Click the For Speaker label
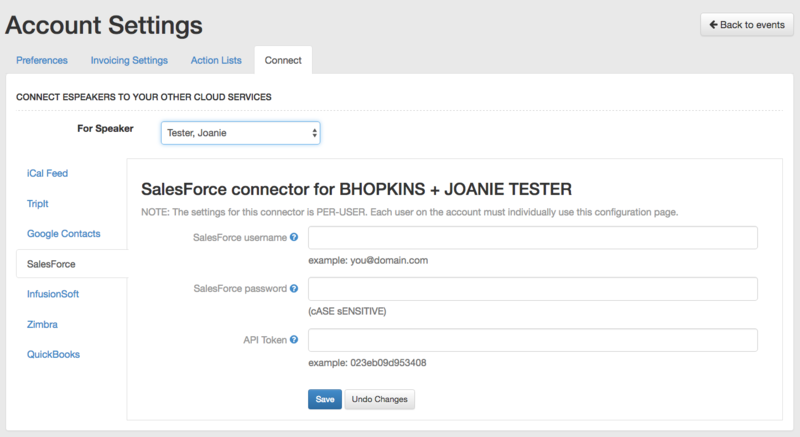 point(106,128)
